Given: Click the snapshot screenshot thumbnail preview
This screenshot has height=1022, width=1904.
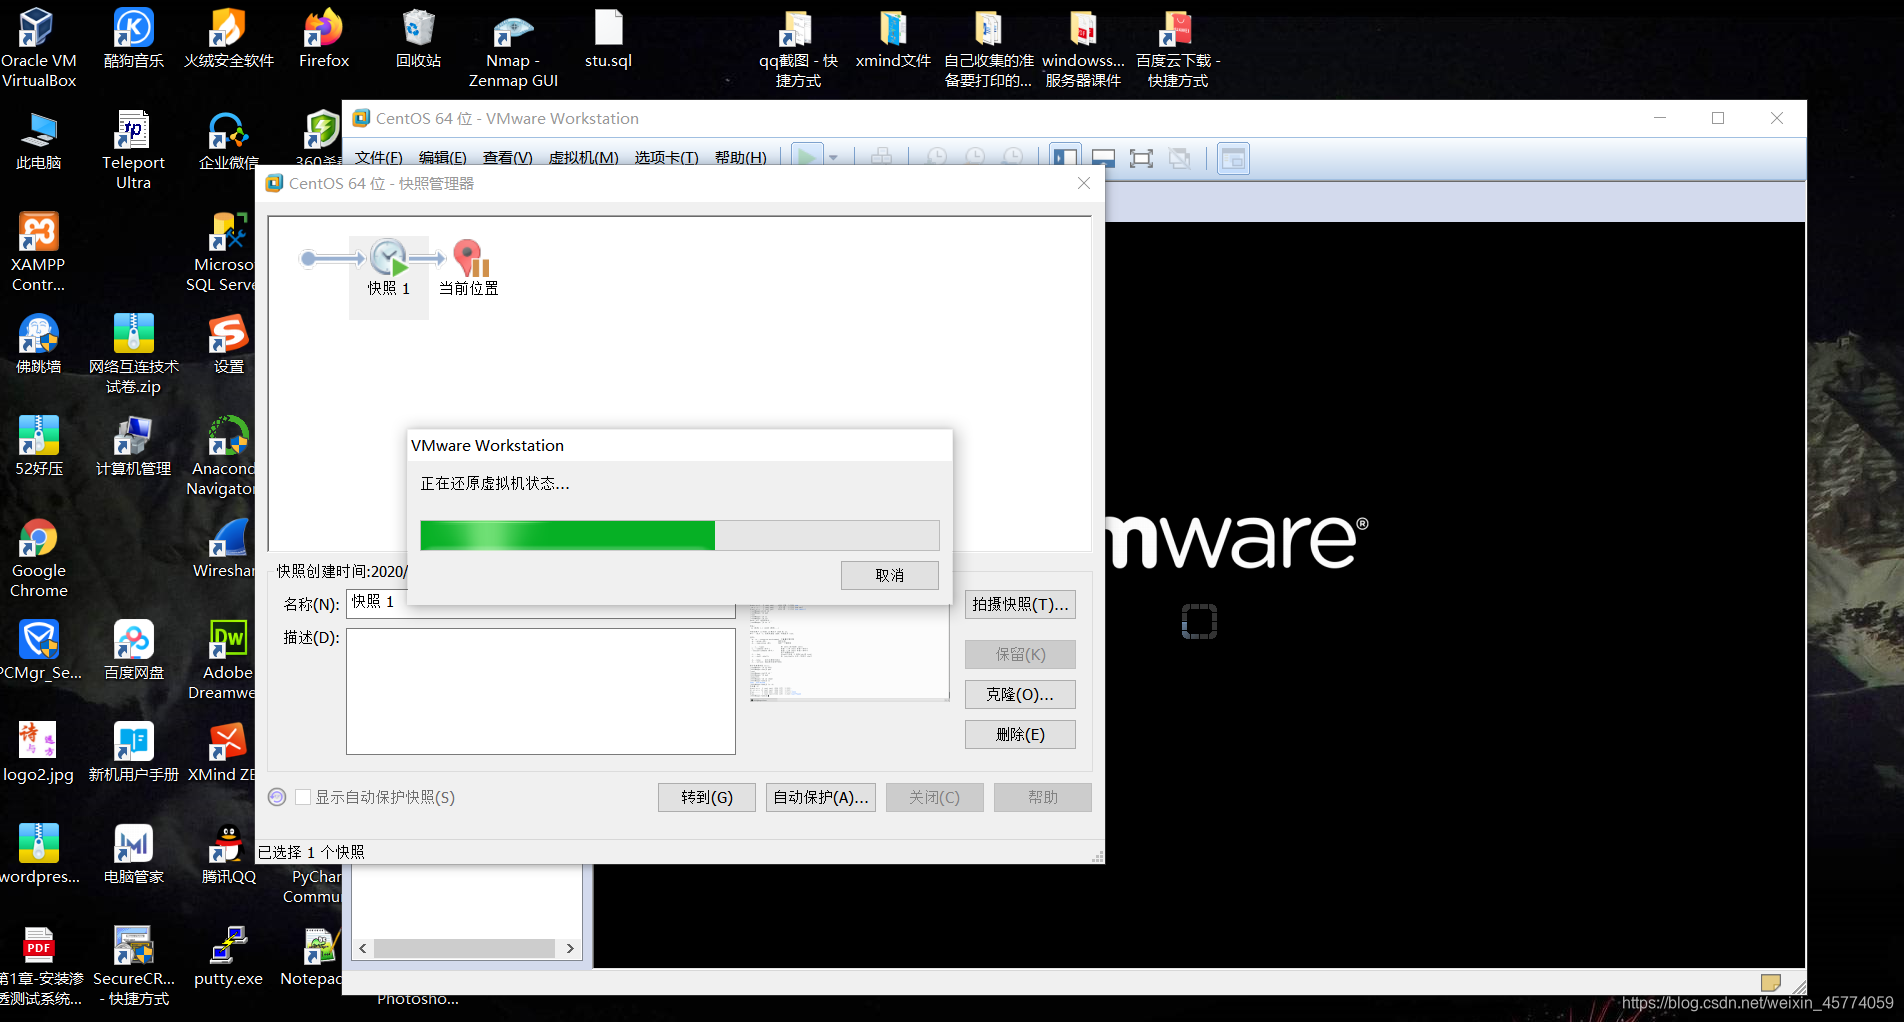Looking at the screenshot, I should tap(849, 652).
